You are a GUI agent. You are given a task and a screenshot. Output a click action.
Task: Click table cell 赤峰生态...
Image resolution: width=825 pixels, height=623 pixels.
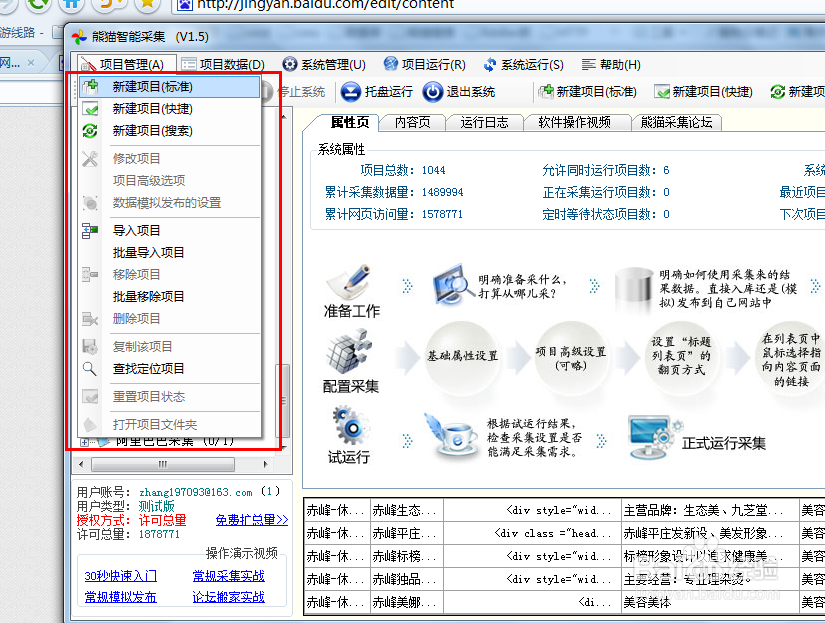407,510
